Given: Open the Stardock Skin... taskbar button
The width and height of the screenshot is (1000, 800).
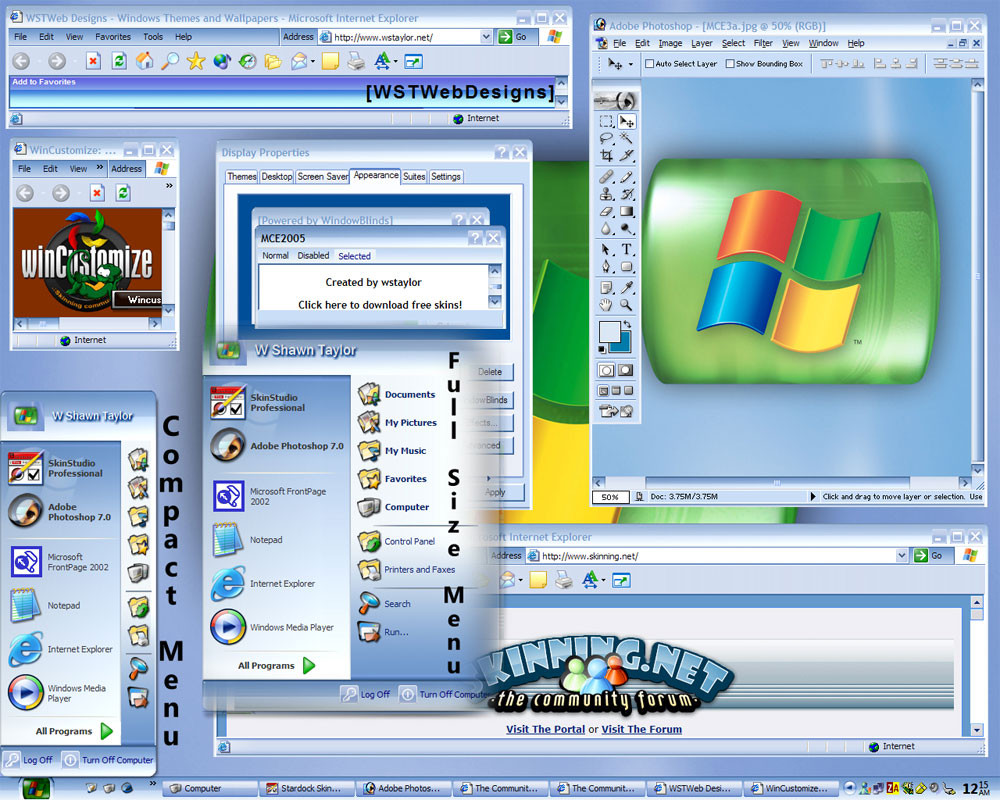Looking at the screenshot, I should (306, 789).
